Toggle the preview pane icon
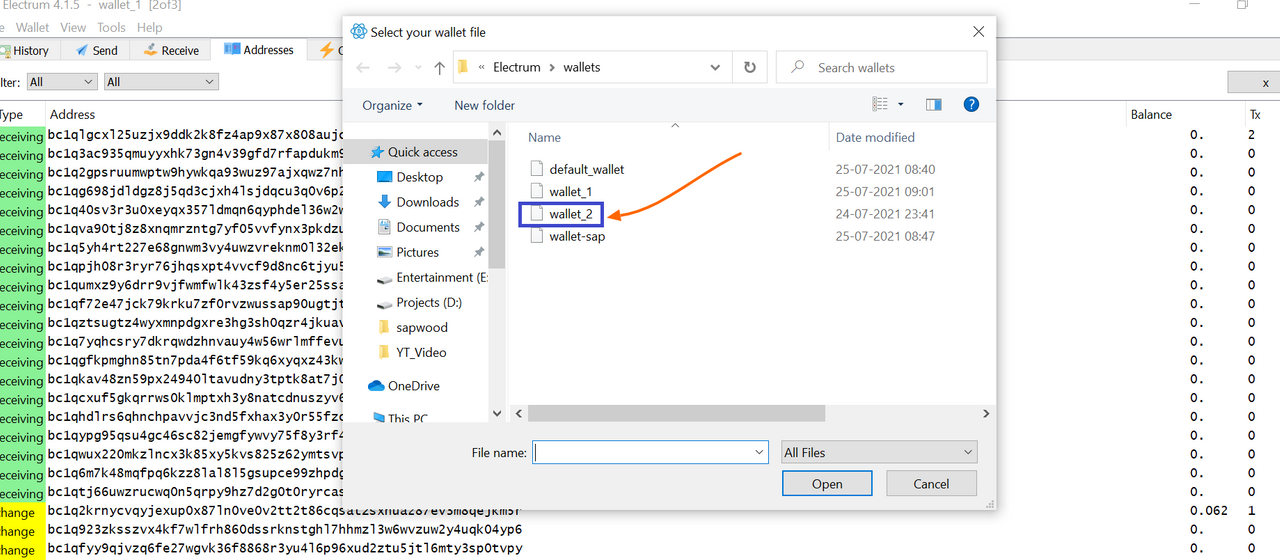1280x560 pixels. click(934, 104)
